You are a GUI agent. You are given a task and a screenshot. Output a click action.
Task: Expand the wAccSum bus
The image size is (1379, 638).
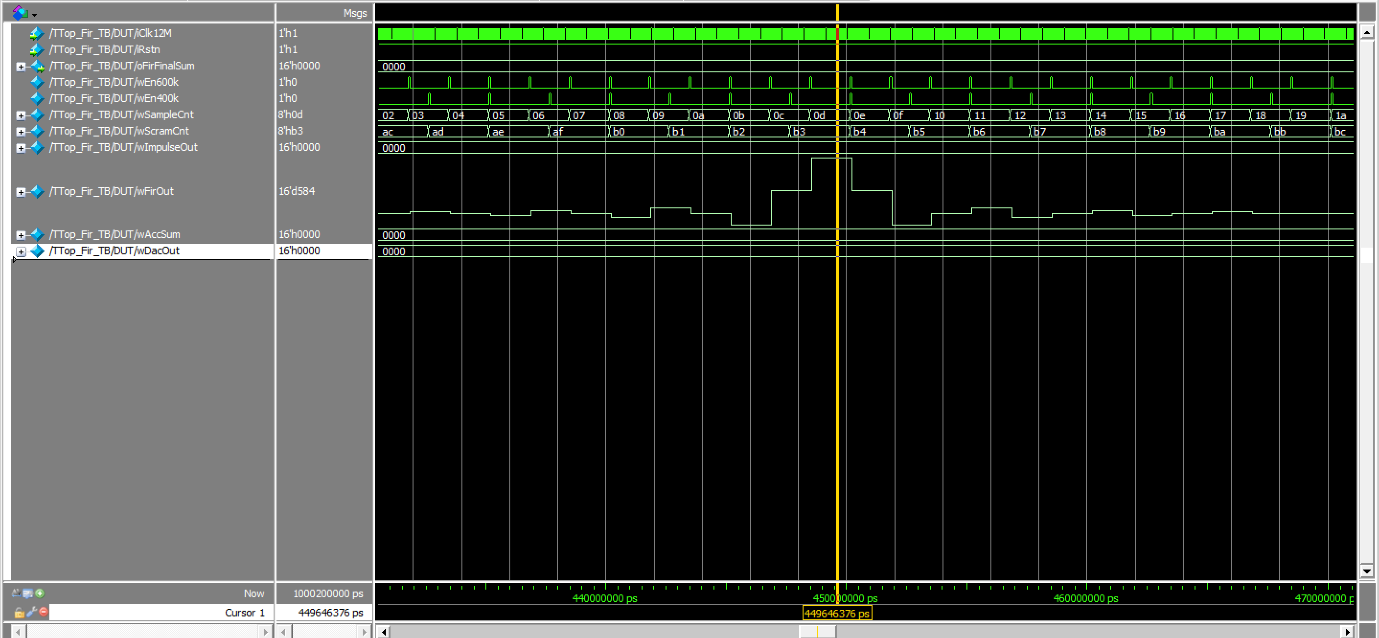coord(21,235)
